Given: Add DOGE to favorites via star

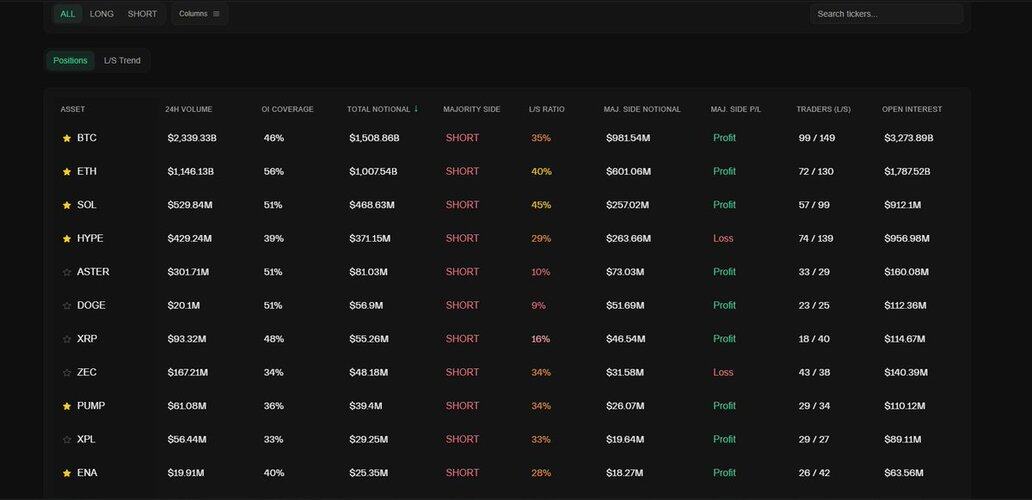Looking at the screenshot, I should (x=67, y=306).
